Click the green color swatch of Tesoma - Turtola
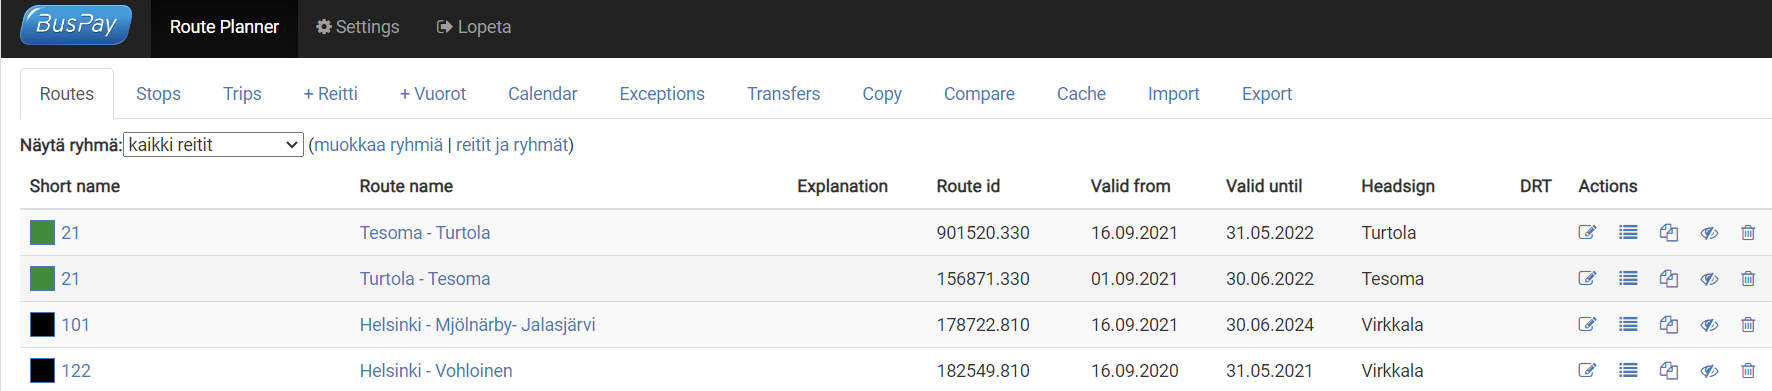Viewport: 1772px width, 391px height. (x=42, y=233)
